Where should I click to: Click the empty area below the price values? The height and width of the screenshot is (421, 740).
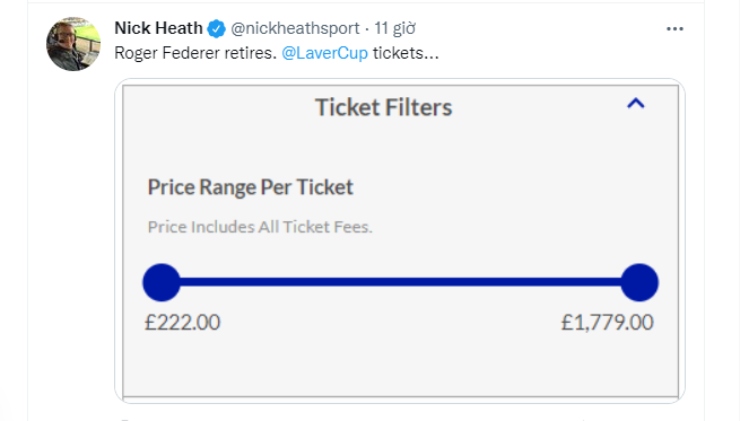point(400,366)
